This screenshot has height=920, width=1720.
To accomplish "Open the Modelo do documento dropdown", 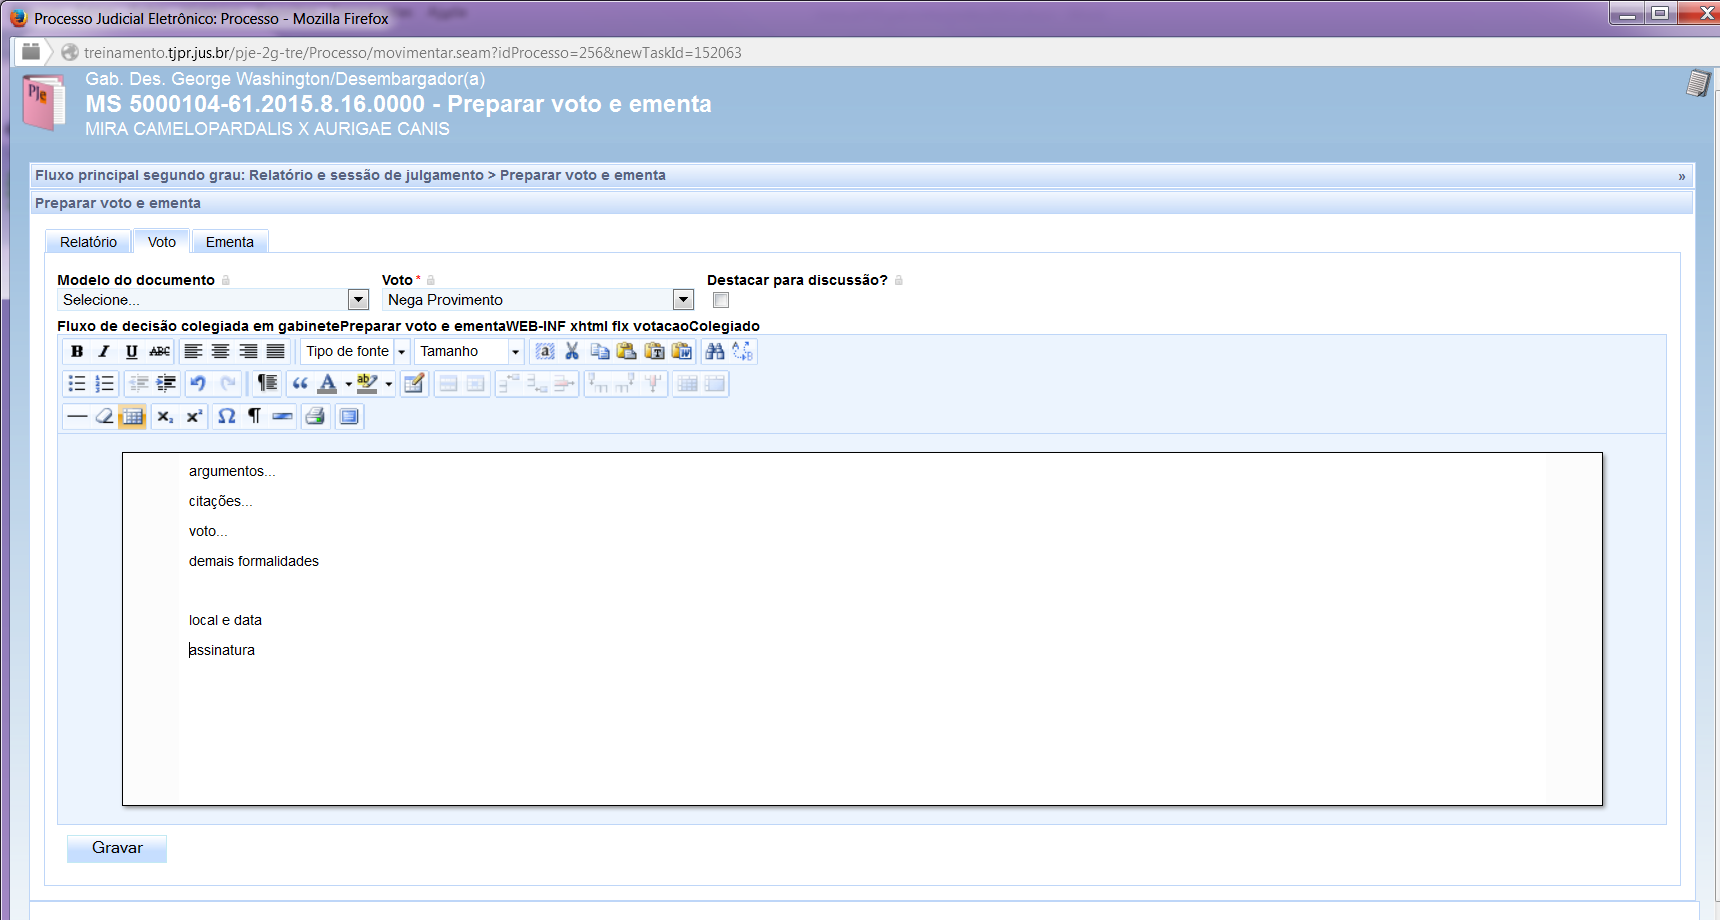I will coord(213,300).
